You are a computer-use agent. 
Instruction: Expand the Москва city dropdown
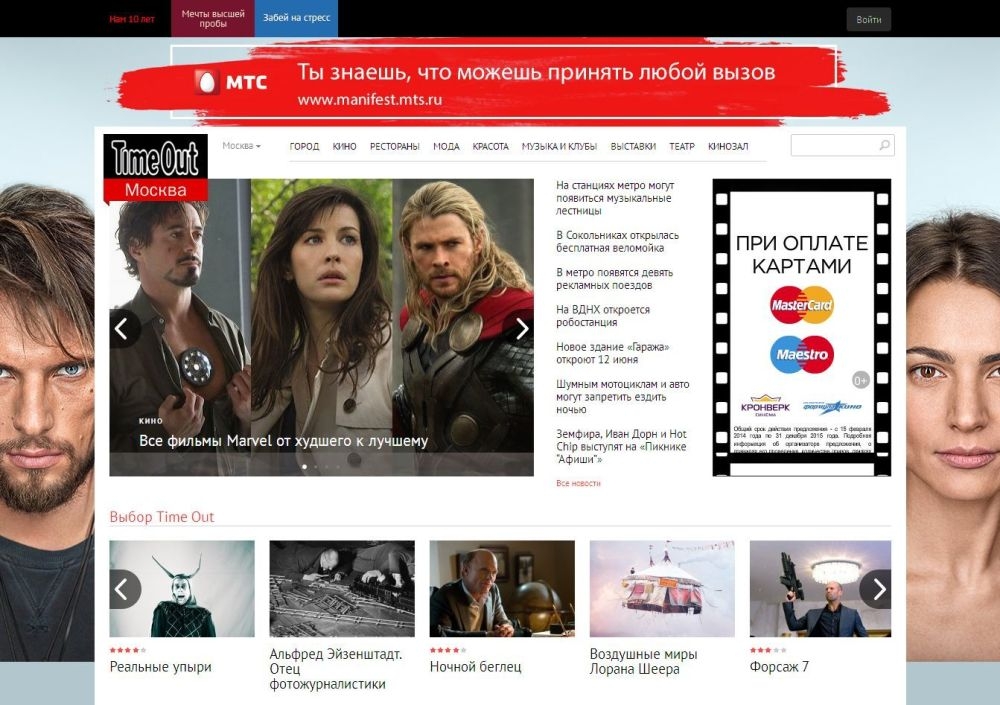pos(241,146)
